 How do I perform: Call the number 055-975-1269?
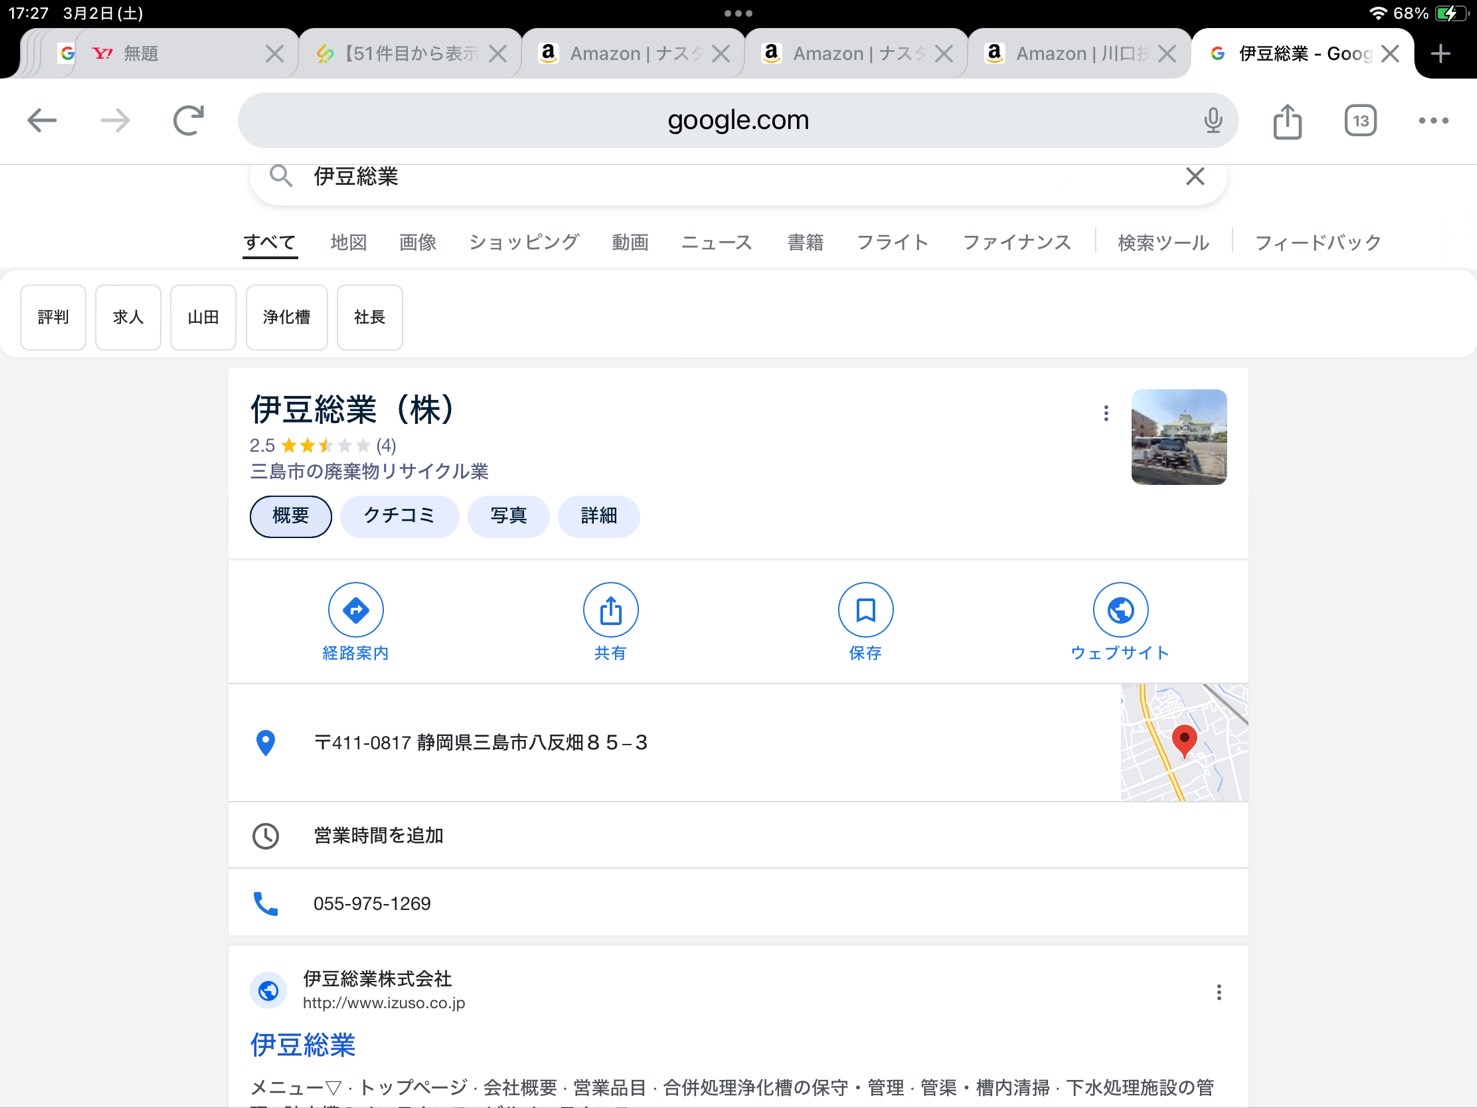coord(372,904)
